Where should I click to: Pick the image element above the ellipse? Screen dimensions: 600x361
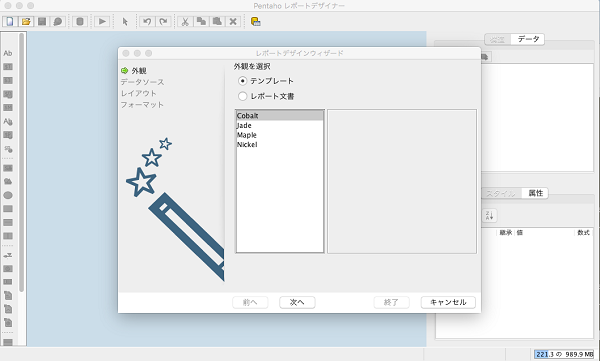click(x=8, y=181)
